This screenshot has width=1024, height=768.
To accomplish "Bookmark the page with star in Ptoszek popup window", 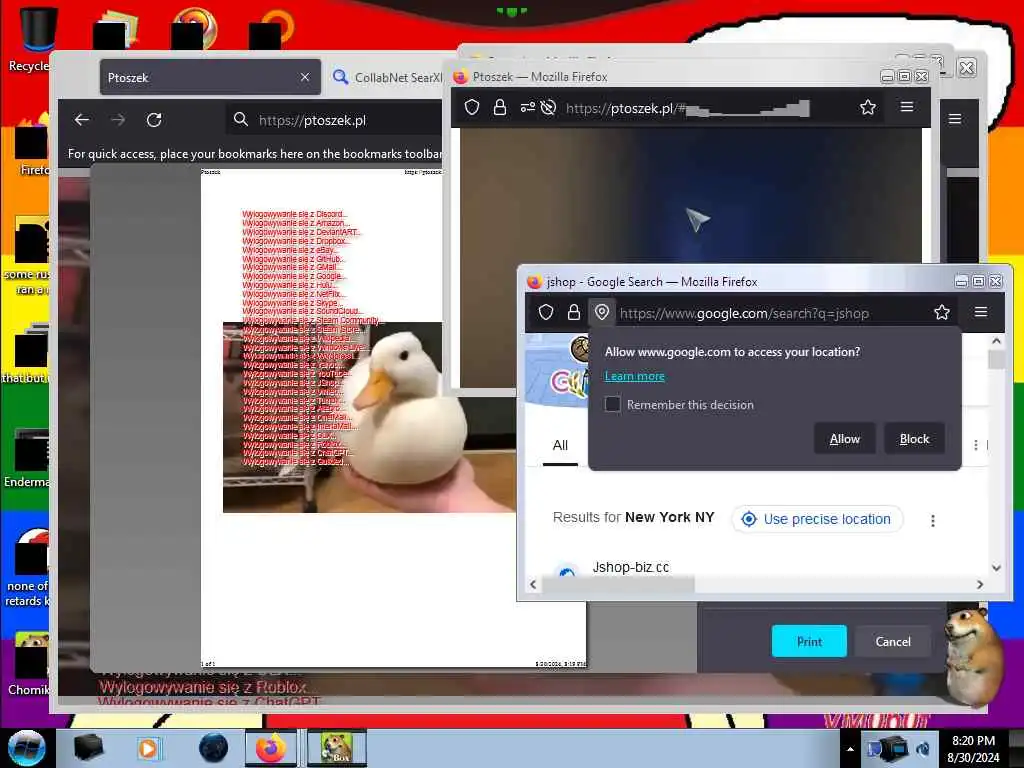I will coord(867,107).
